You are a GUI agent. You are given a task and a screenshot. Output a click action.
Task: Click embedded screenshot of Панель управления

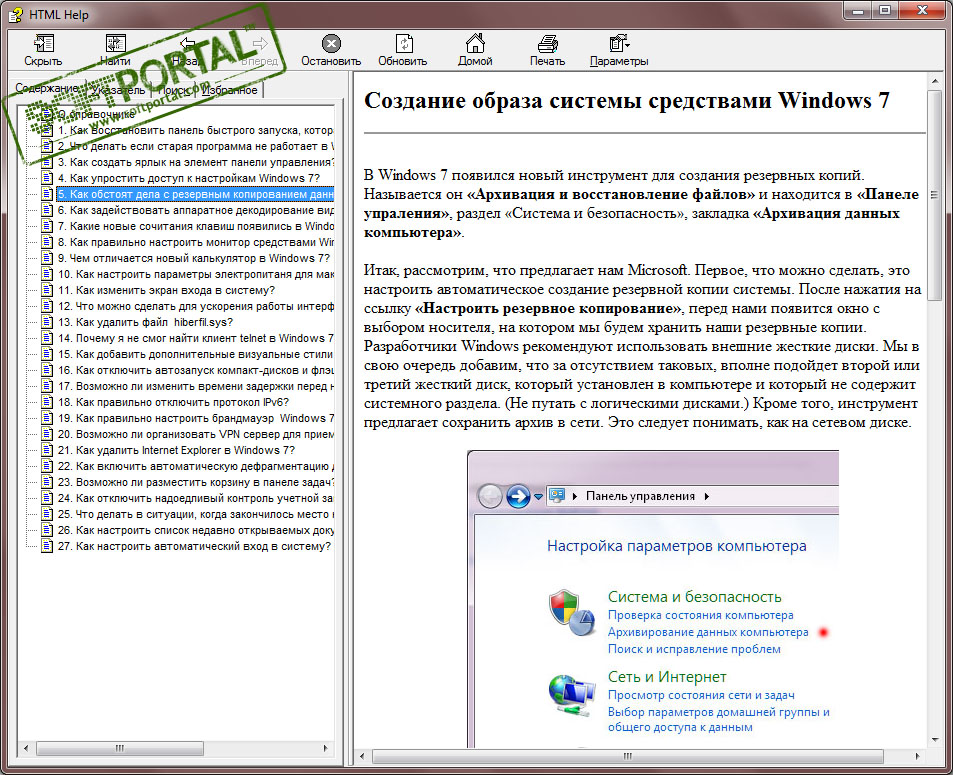(653, 599)
